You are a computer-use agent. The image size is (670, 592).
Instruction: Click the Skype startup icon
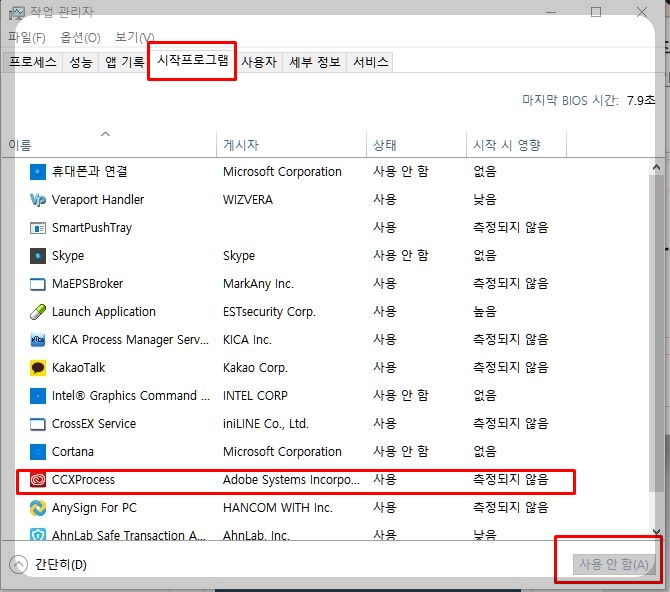pyautogui.click(x=38, y=256)
